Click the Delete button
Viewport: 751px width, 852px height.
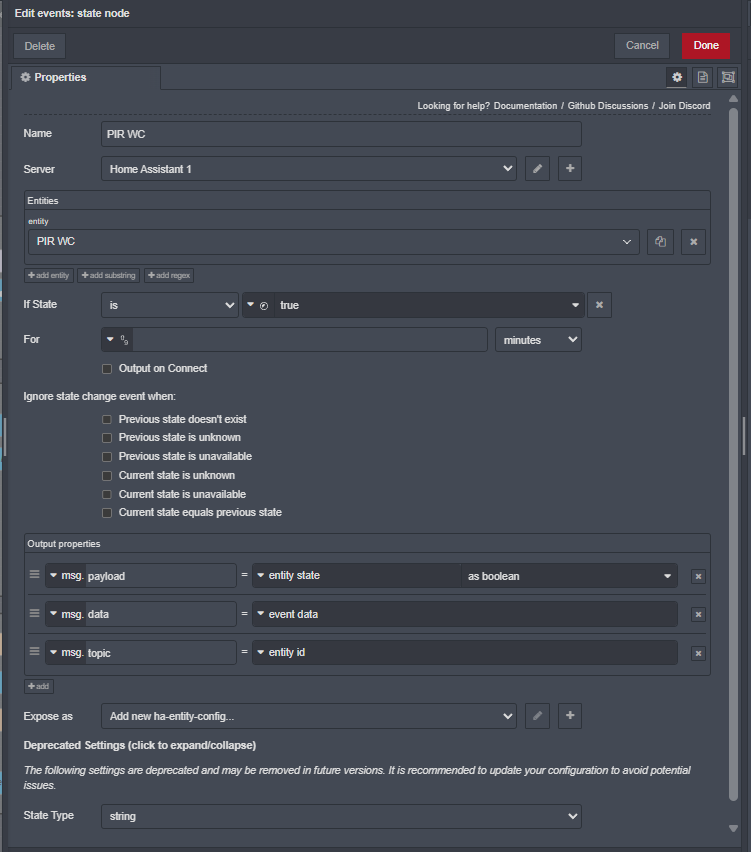pyautogui.click(x=40, y=46)
